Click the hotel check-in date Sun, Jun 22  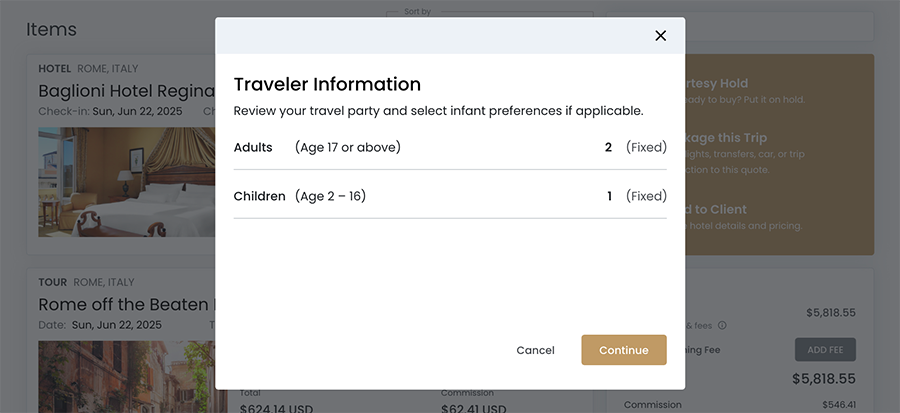137,111
